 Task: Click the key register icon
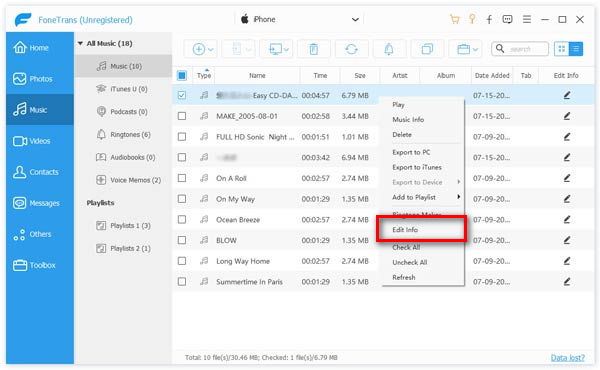(x=472, y=19)
